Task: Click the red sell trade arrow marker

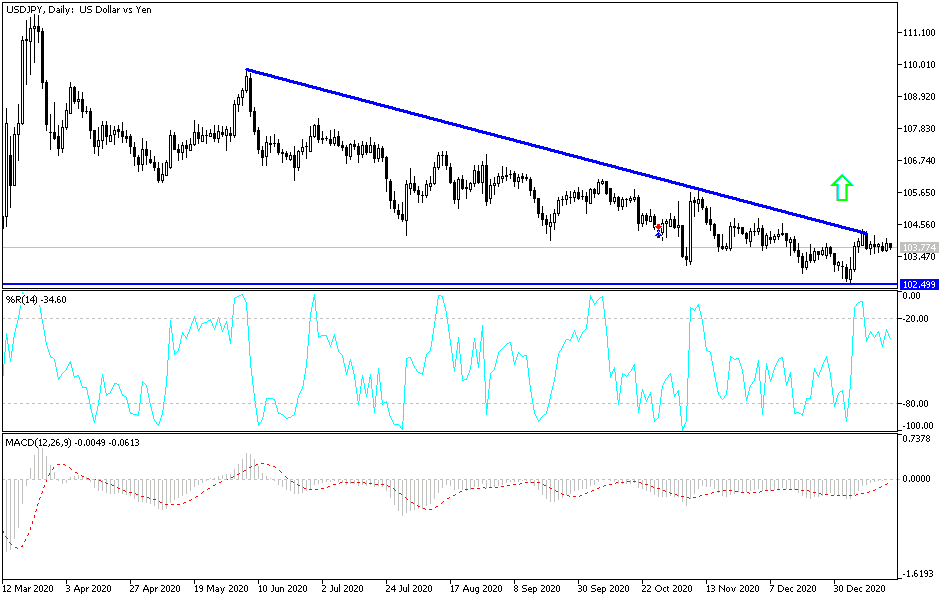Action: point(658,226)
